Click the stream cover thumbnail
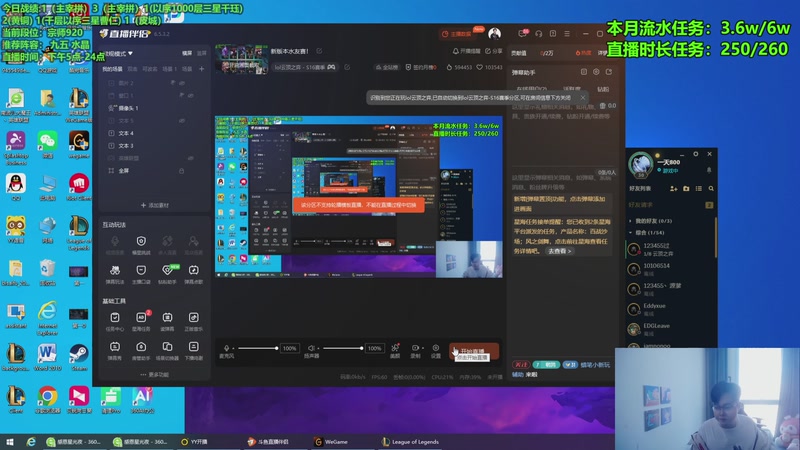800x450 pixels. pyautogui.click(x=241, y=60)
